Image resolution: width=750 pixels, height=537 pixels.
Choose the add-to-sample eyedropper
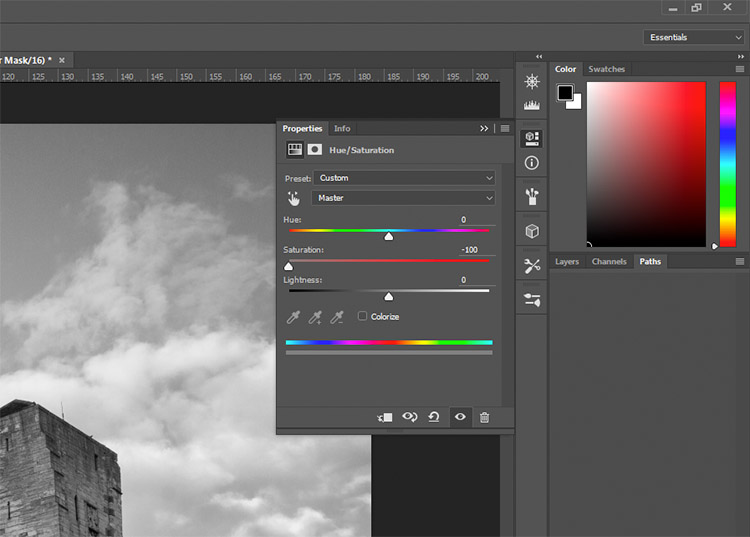coord(315,317)
